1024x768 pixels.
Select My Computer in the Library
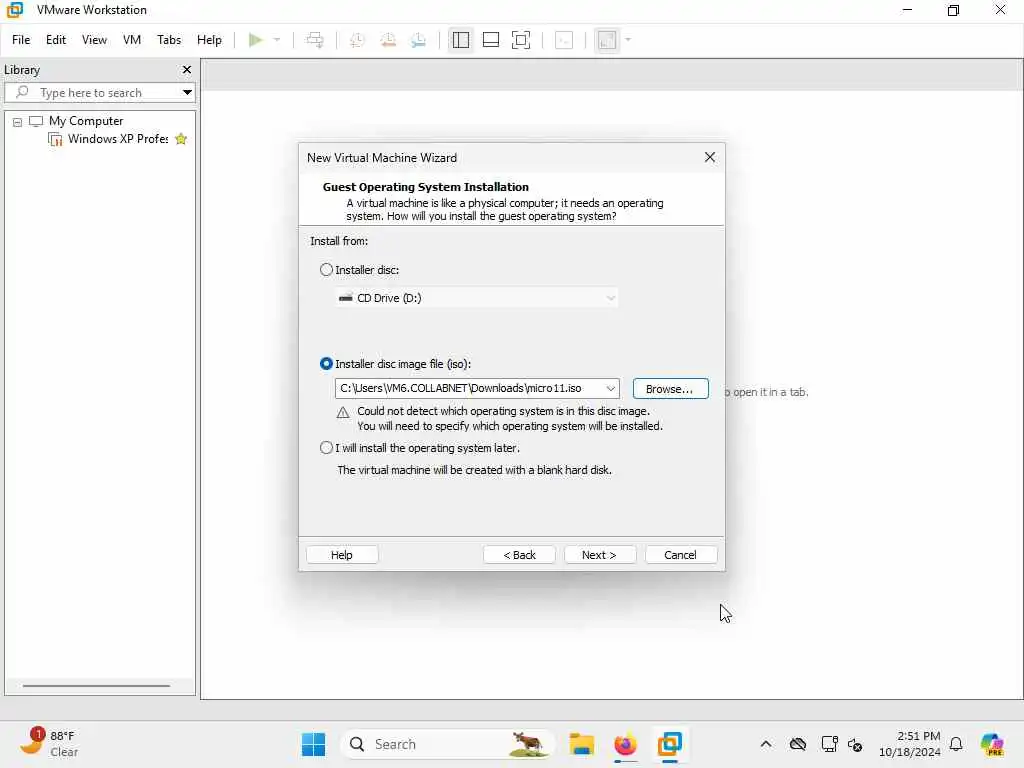click(x=86, y=121)
